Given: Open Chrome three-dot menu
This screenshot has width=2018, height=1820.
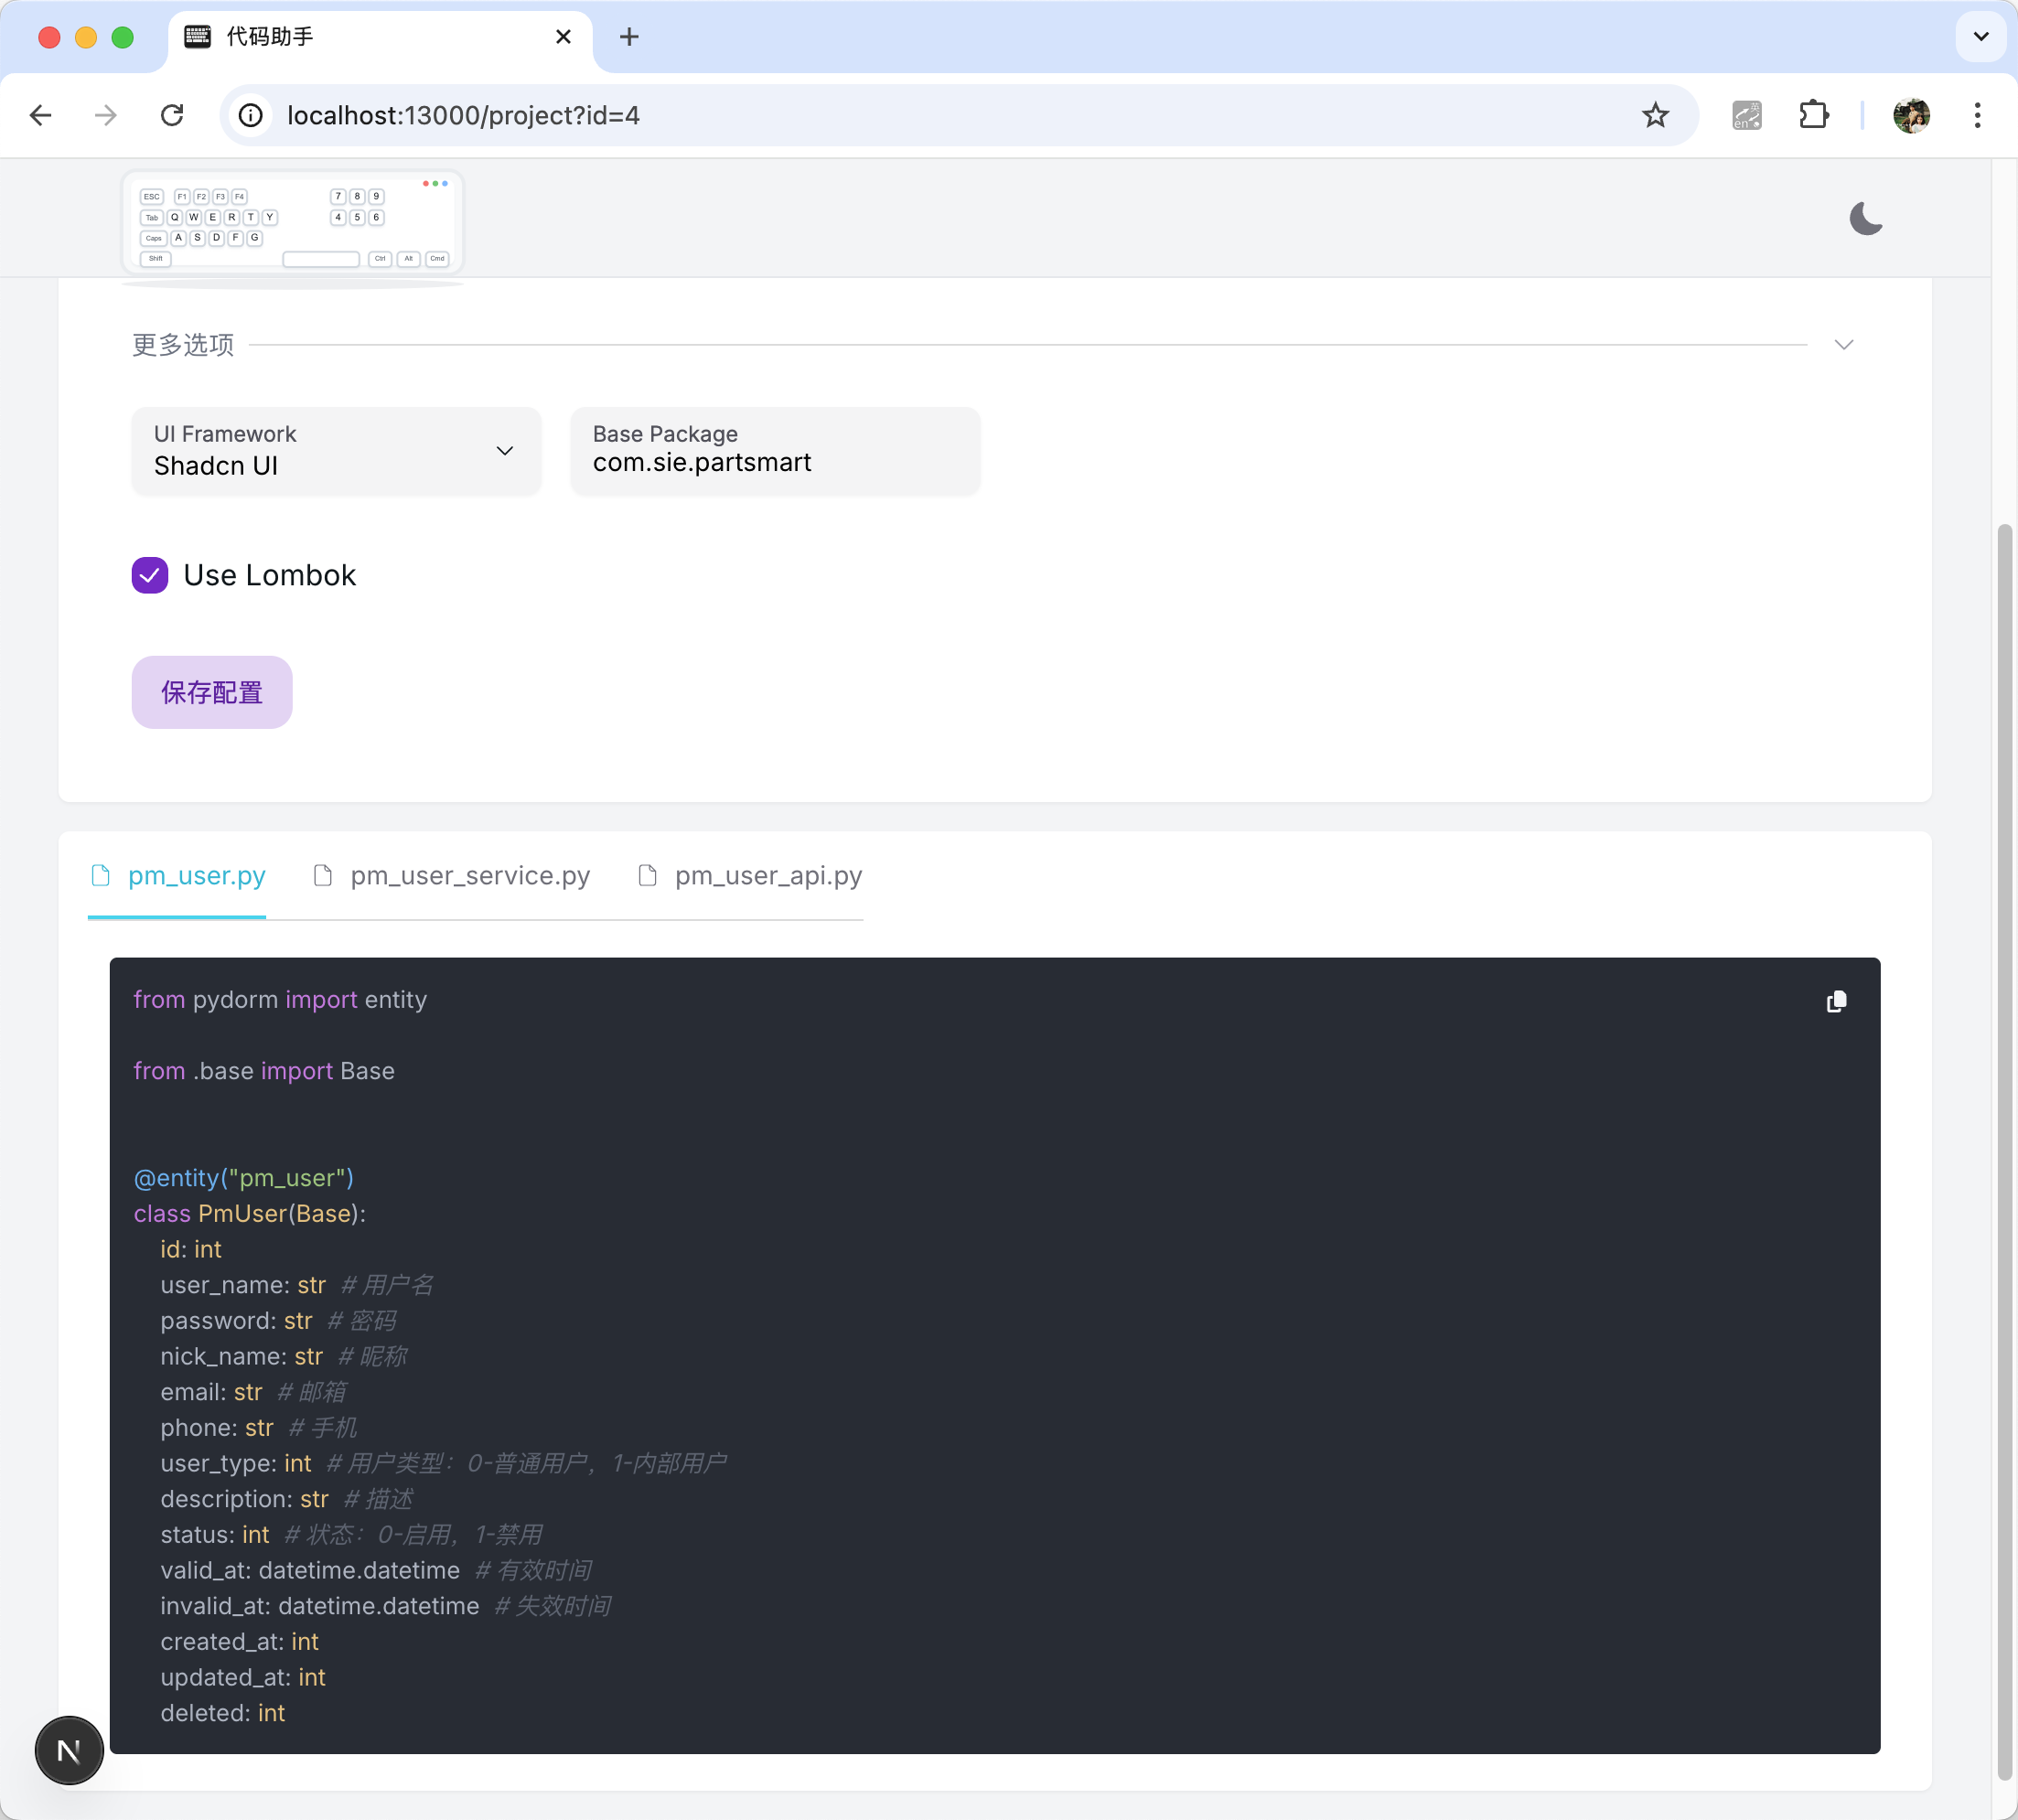Looking at the screenshot, I should pos(1977,116).
